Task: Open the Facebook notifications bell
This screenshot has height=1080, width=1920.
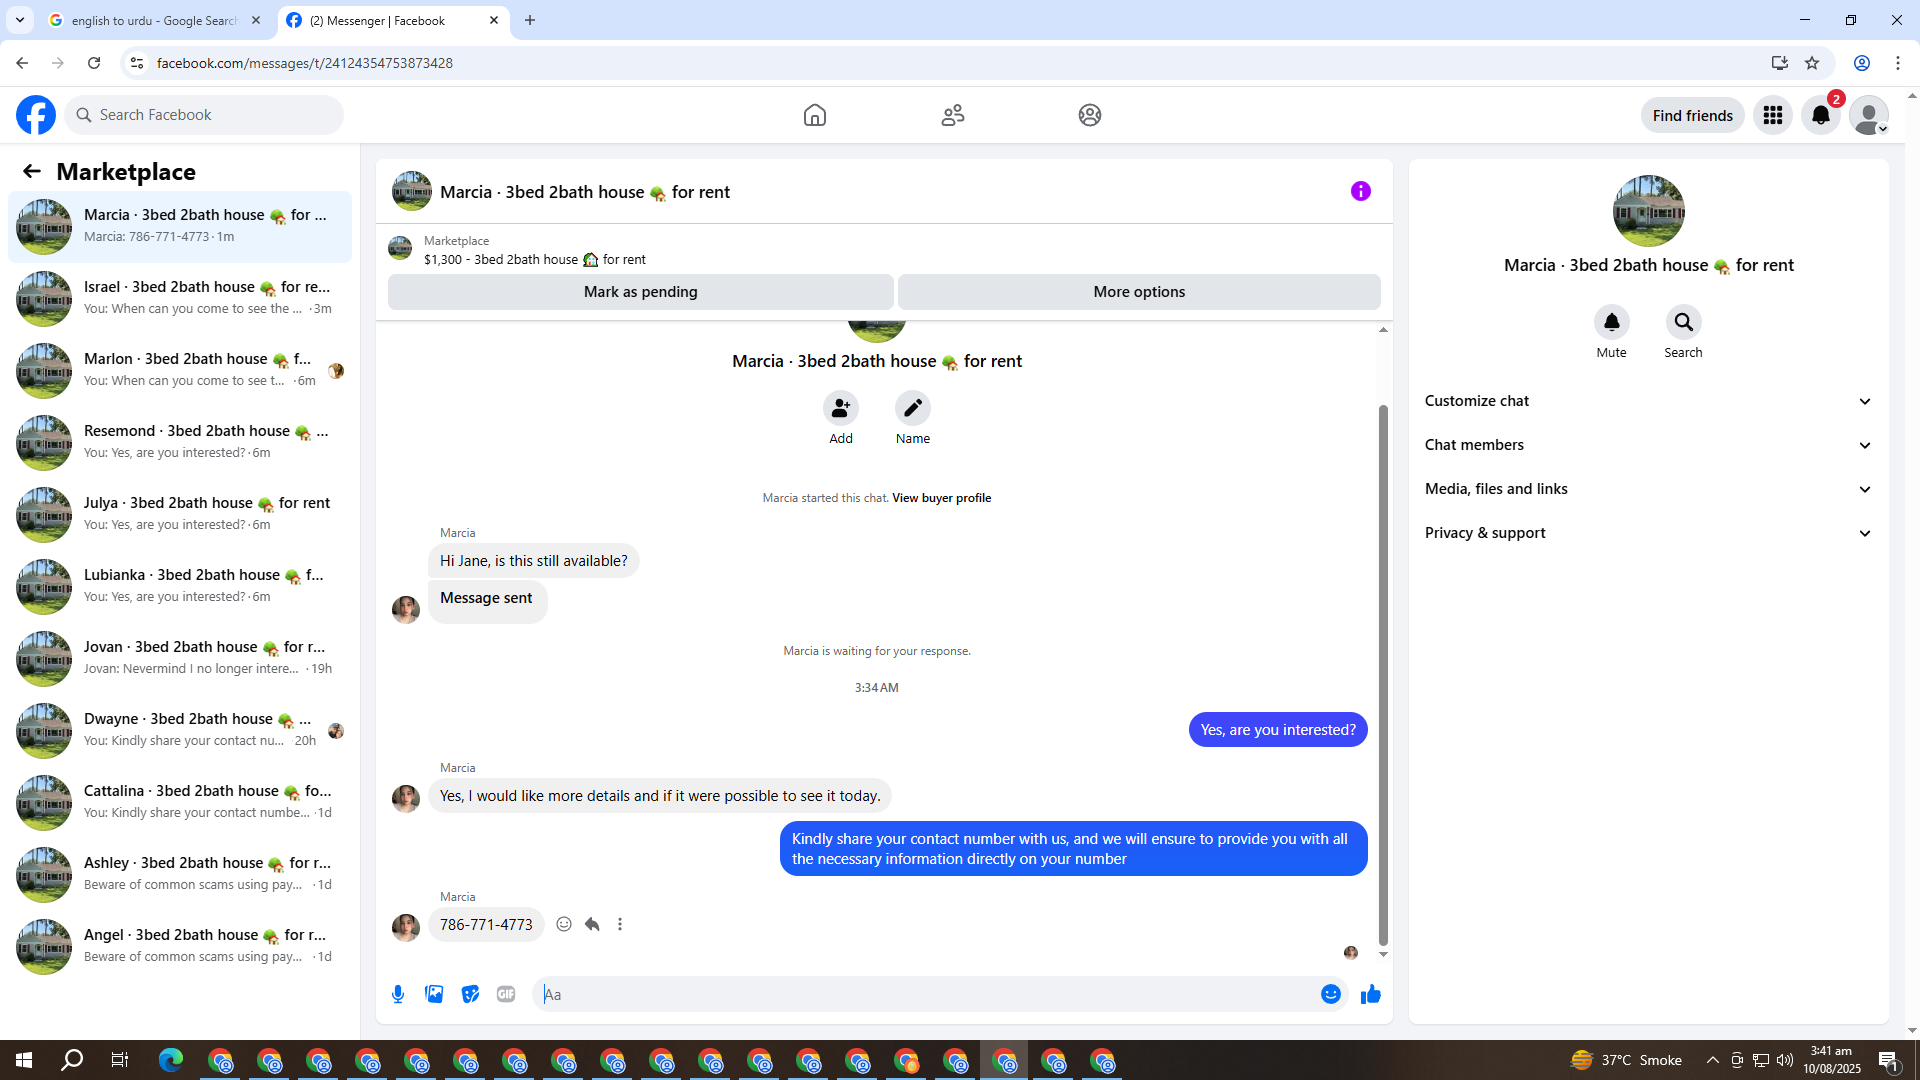Action: [1820, 115]
